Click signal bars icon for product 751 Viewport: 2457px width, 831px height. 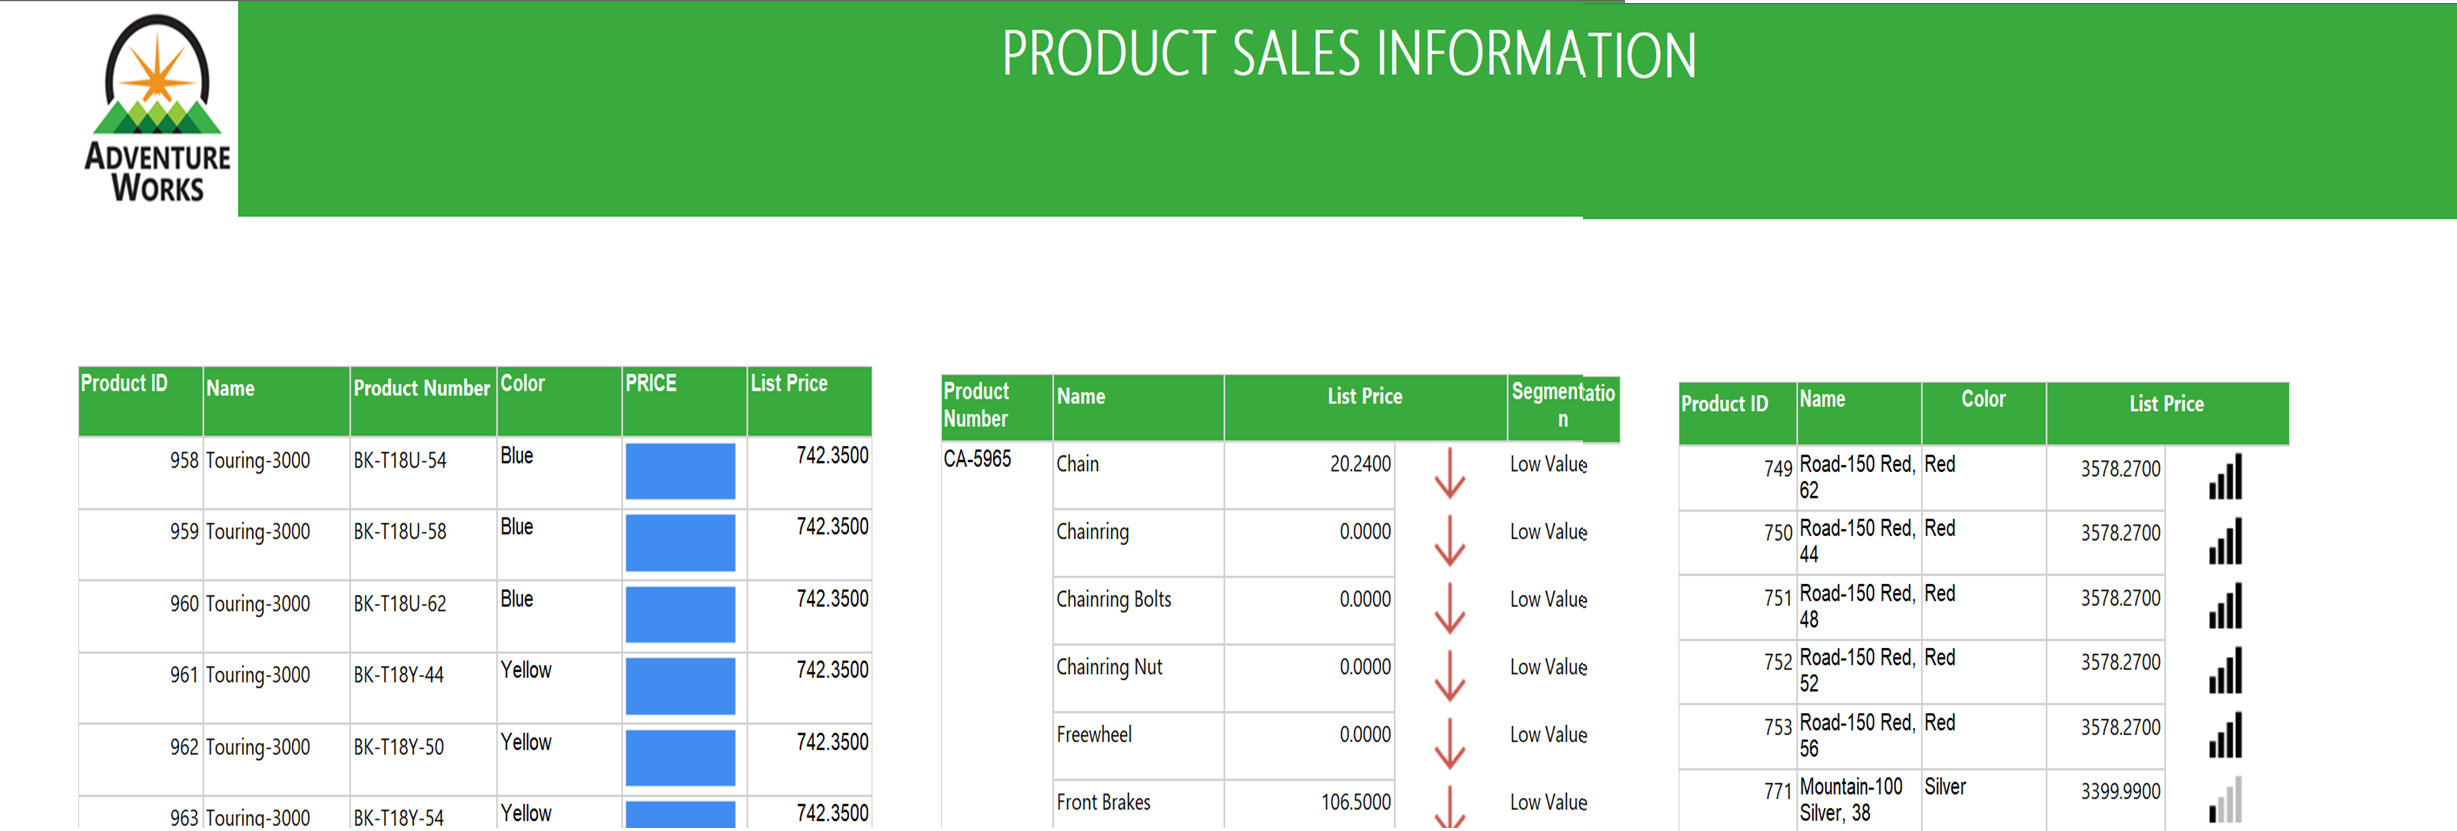click(x=2225, y=606)
